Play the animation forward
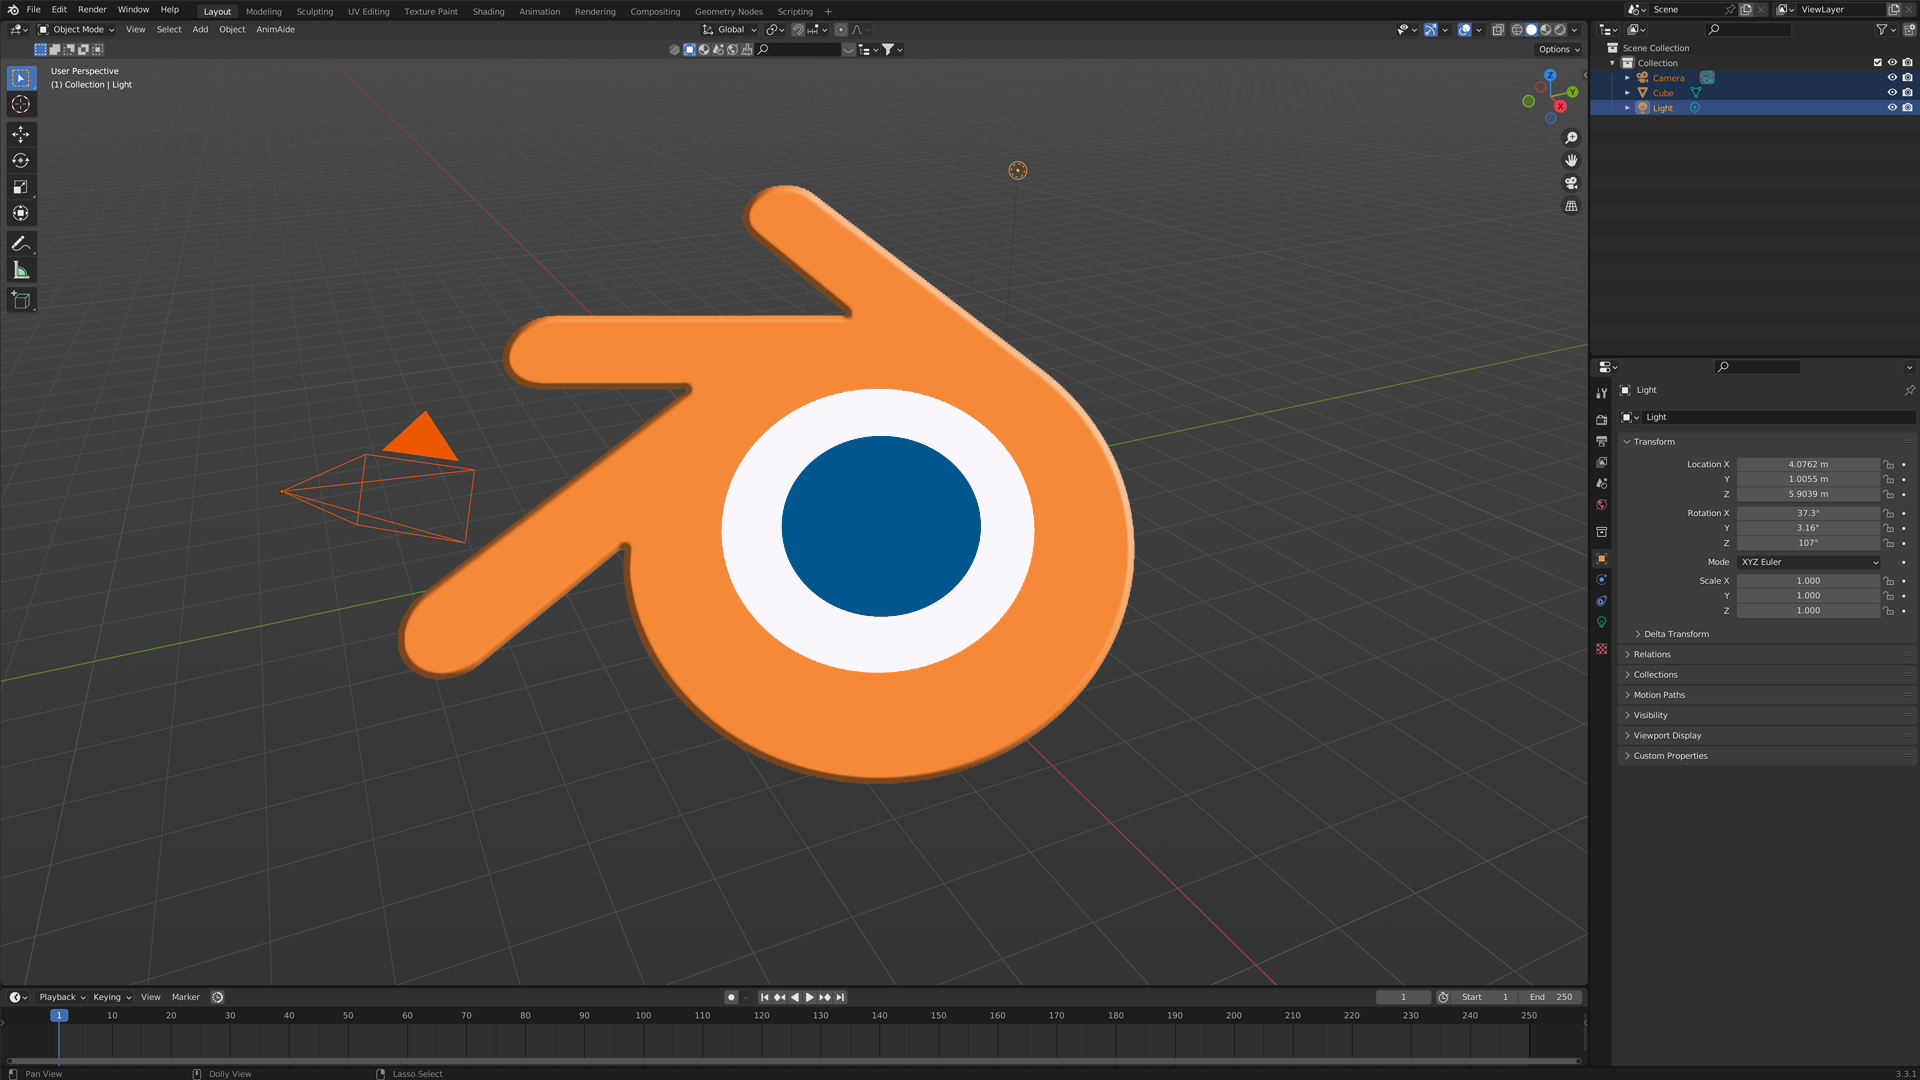 (x=810, y=997)
